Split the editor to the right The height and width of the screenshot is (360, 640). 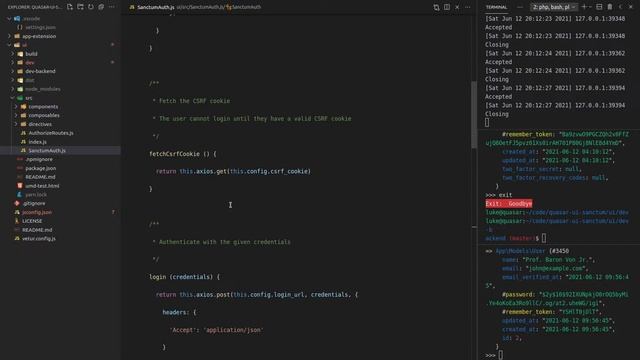(x=447, y=7)
